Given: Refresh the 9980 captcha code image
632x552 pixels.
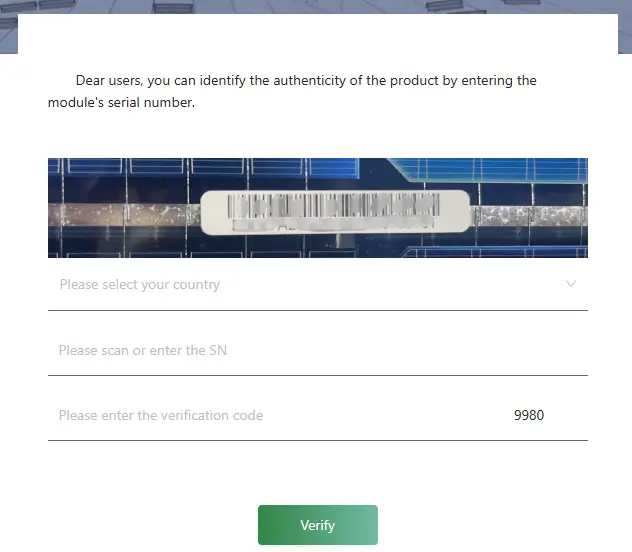Looking at the screenshot, I should (529, 415).
